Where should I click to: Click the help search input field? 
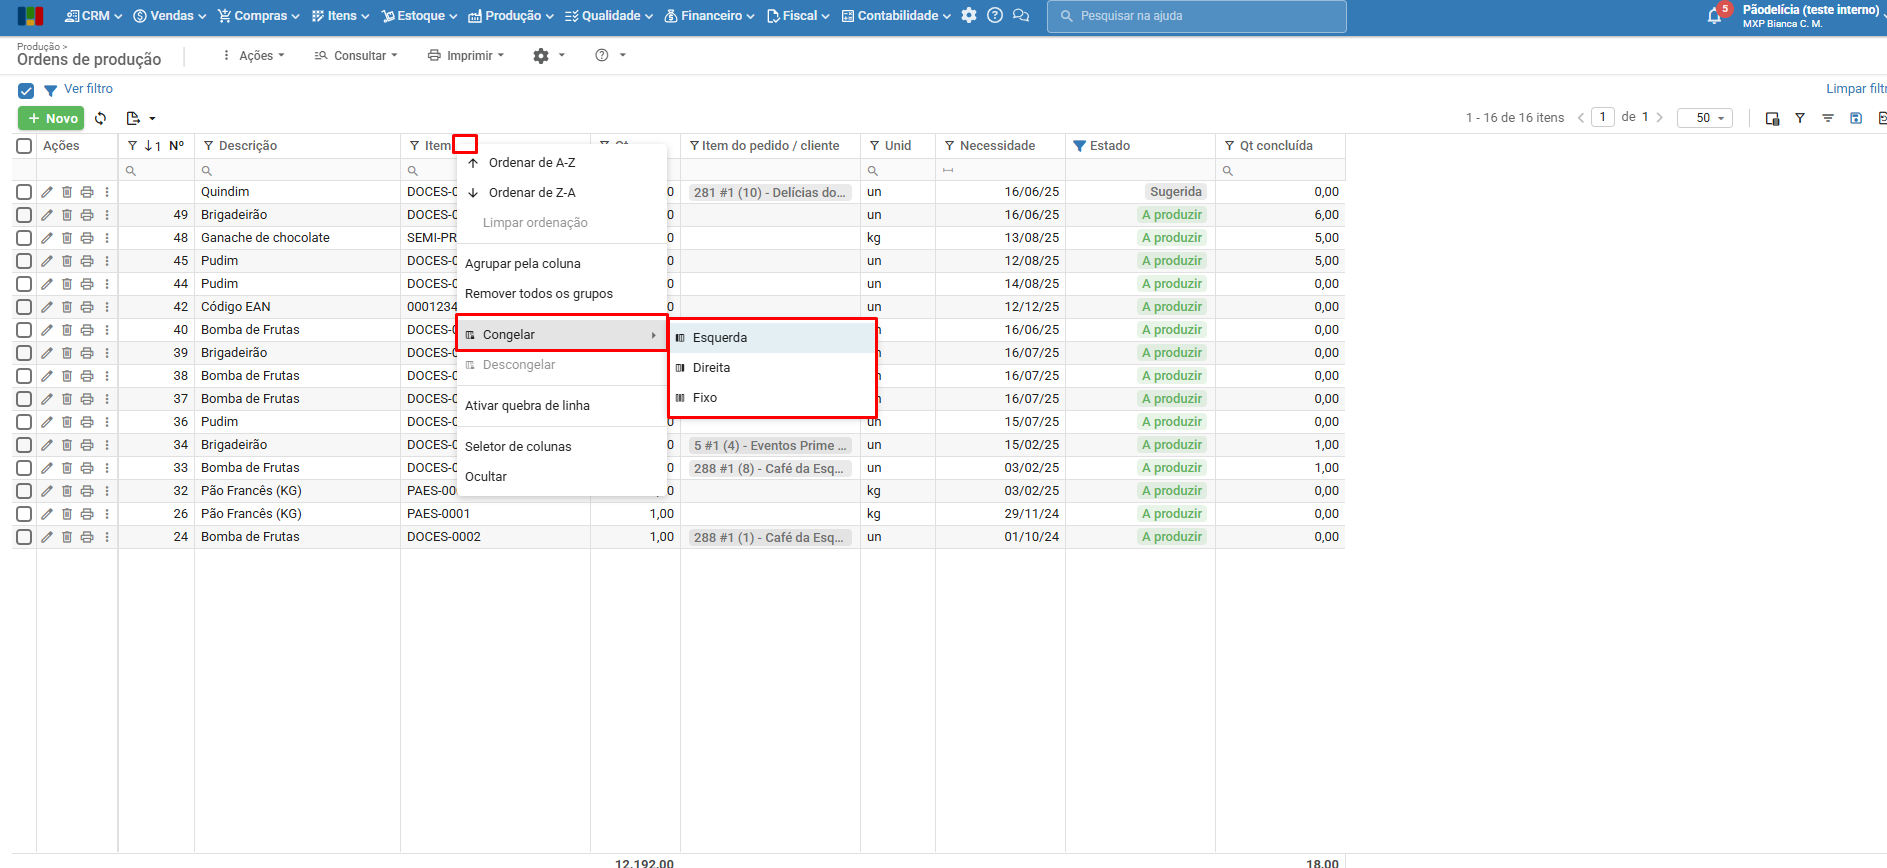tap(1196, 16)
